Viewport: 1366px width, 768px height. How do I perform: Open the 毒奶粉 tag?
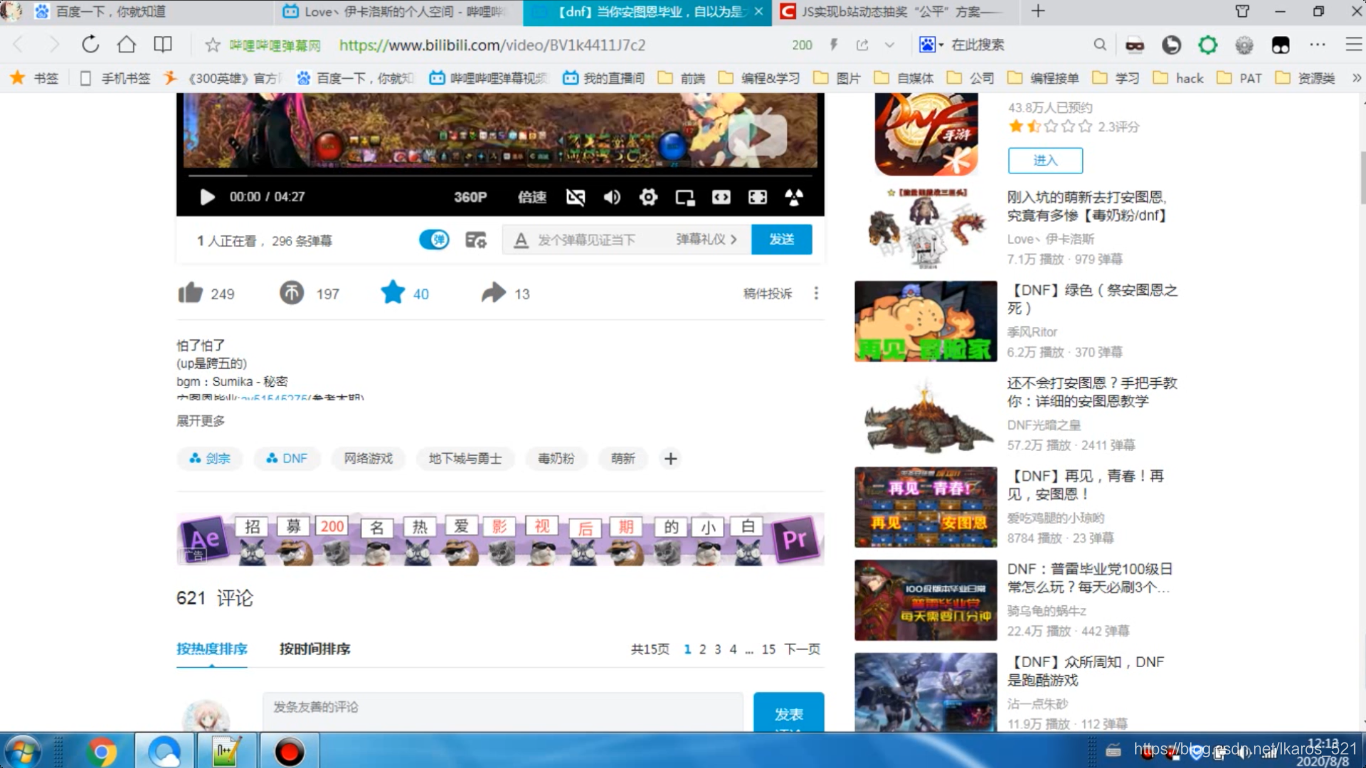coord(556,459)
